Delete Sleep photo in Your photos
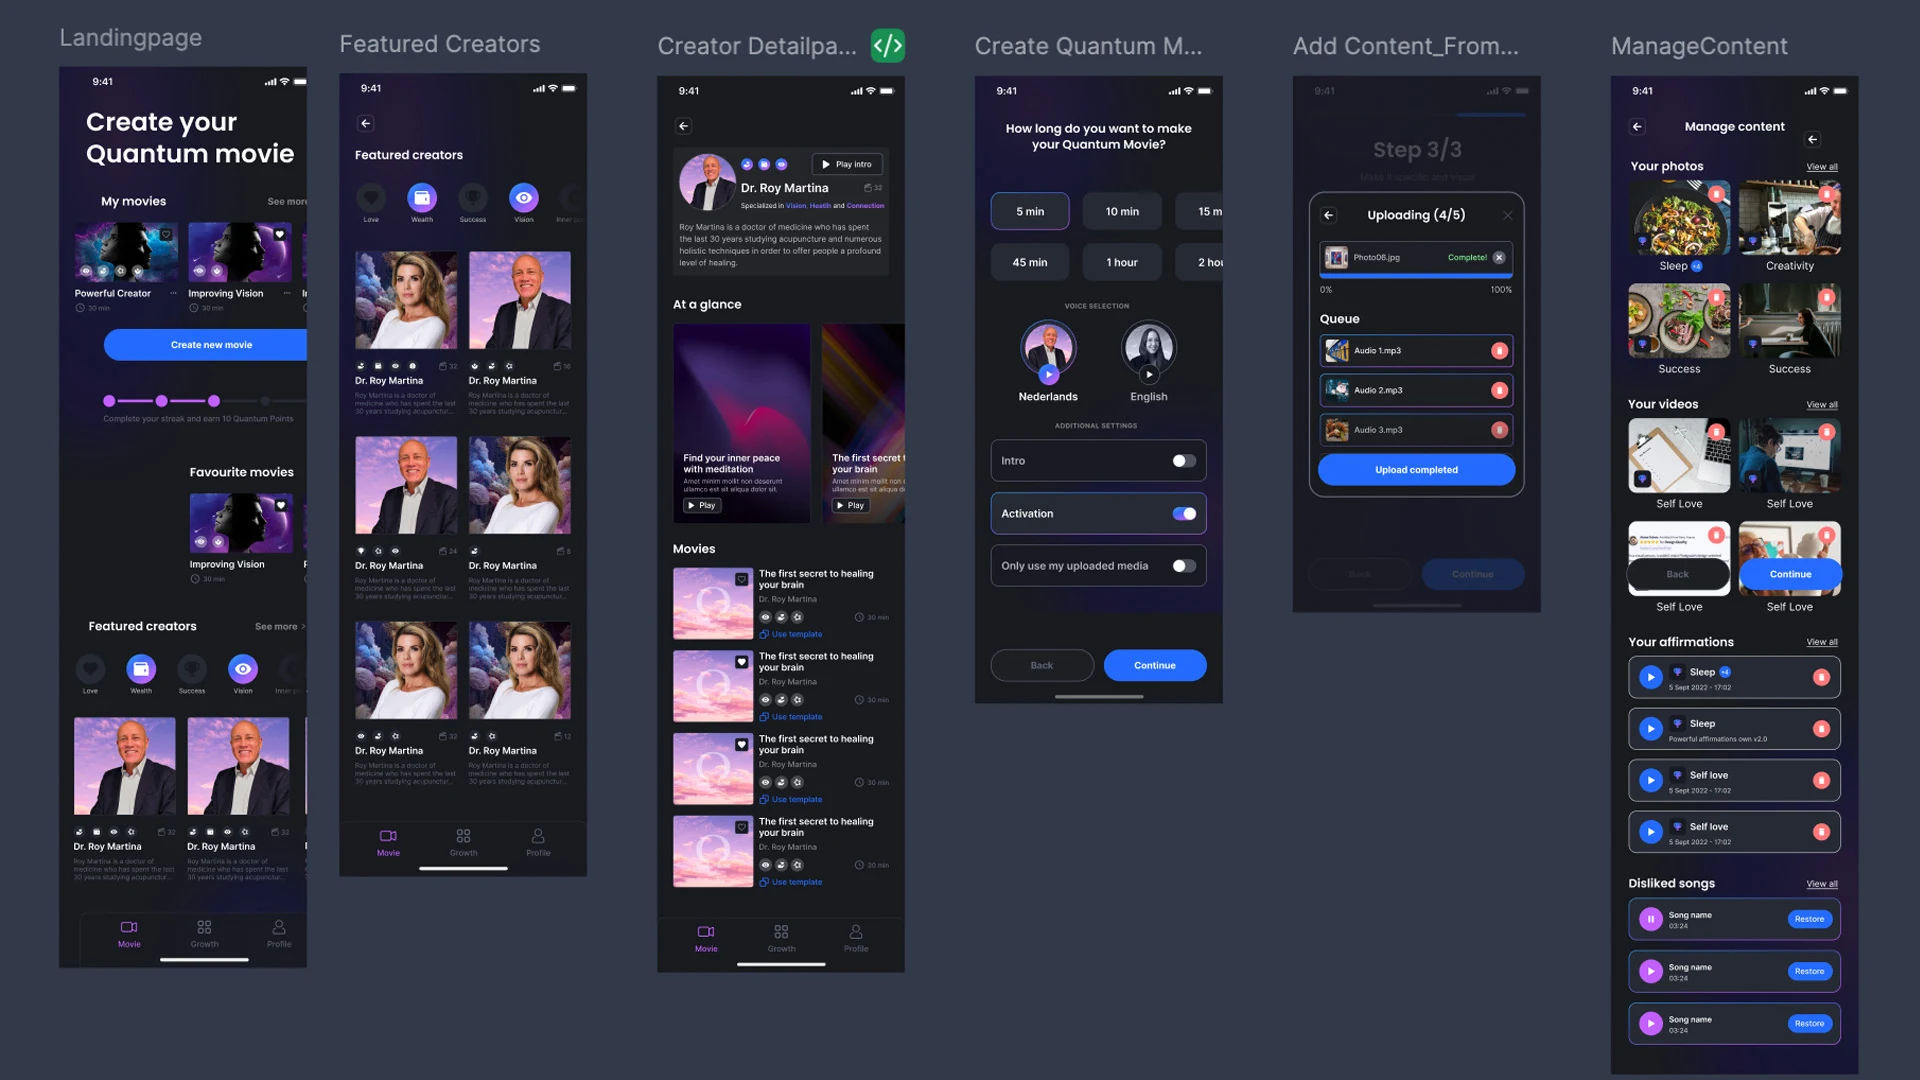Screen dimensions: 1920x1080 pyautogui.click(x=1716, y=194)
